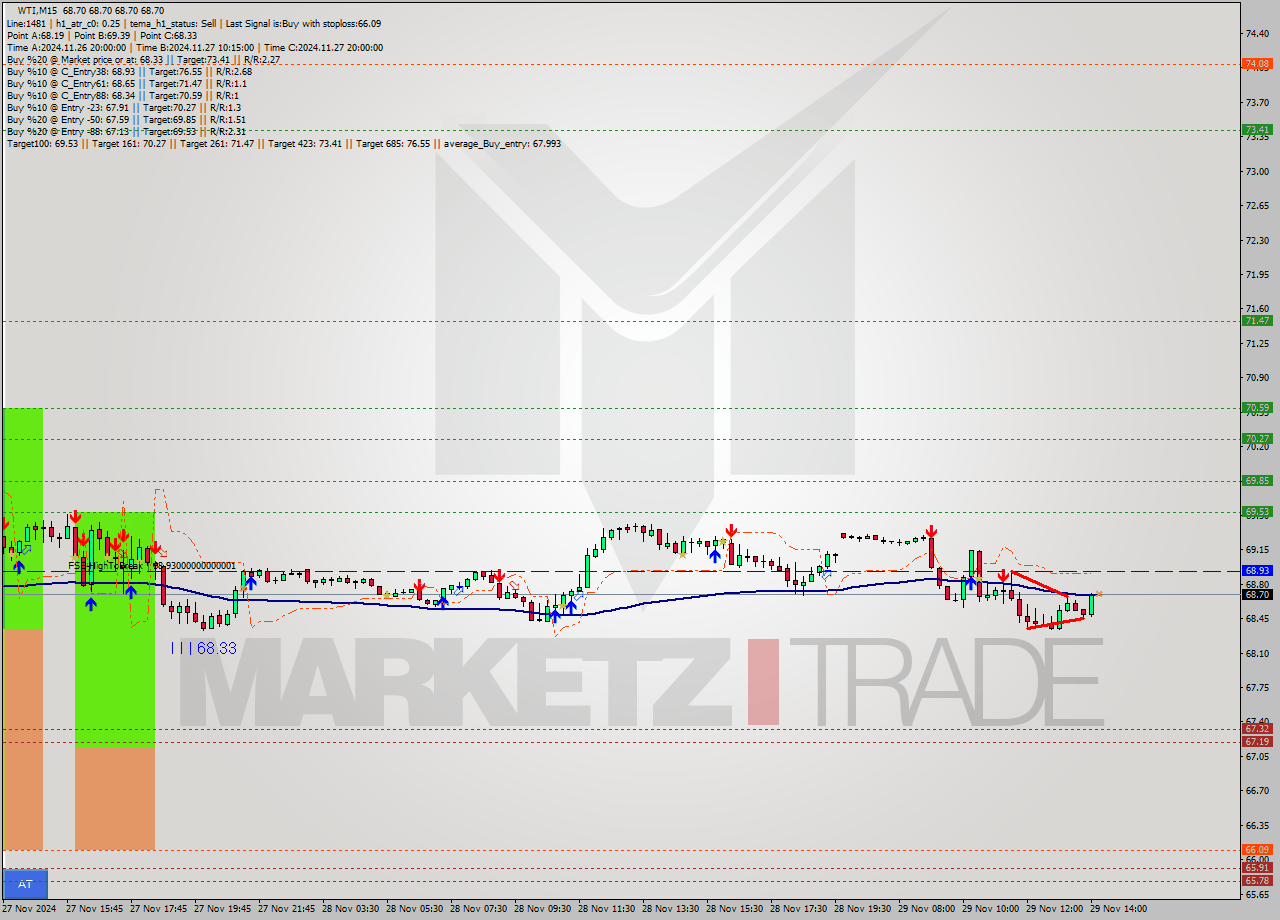The width and height of the screenshot is (1280, 920).
Task: Select the 65.91 red price label
Action: click(x=1257, y=867)
